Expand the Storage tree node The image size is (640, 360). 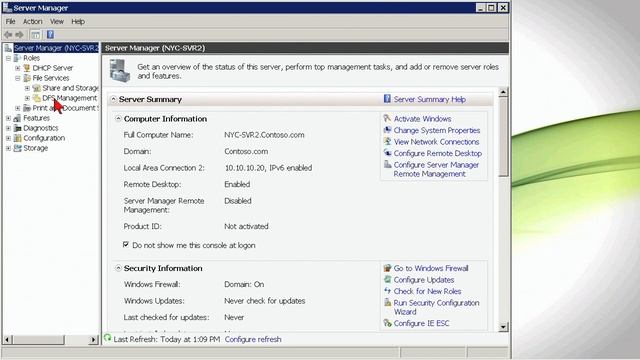8,148
